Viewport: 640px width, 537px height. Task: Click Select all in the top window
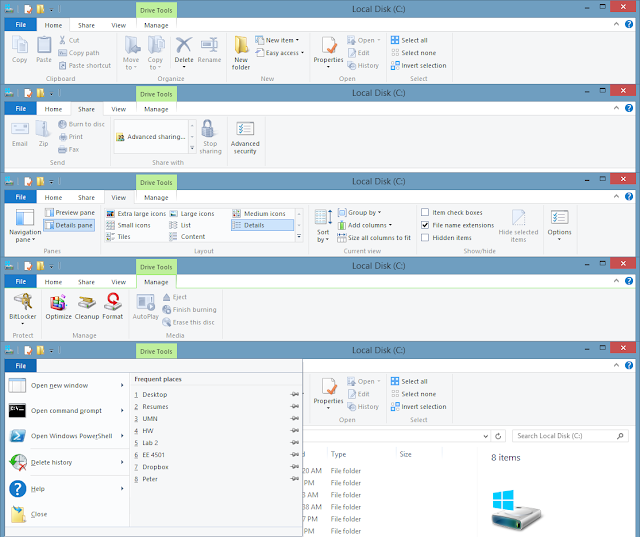click(x=409, y=40)
